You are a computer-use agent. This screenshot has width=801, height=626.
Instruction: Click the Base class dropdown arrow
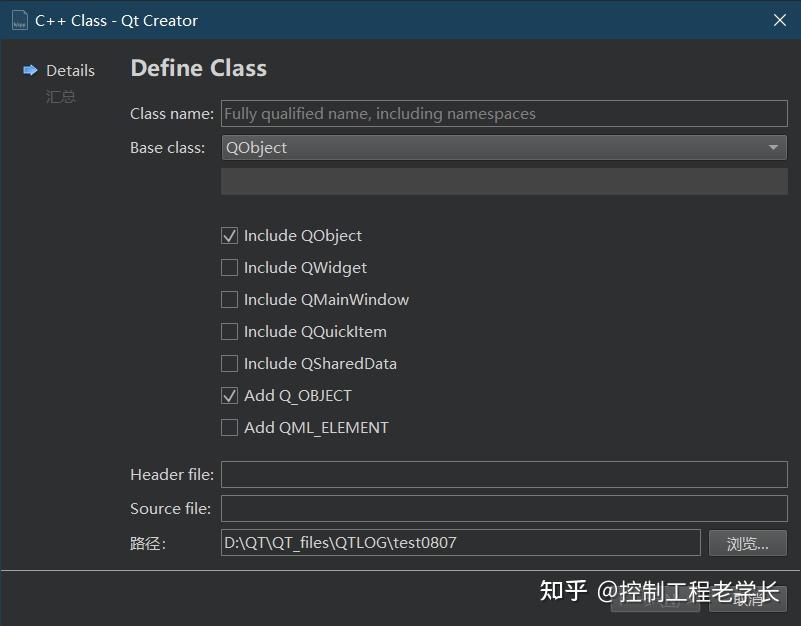coord(773,146)
